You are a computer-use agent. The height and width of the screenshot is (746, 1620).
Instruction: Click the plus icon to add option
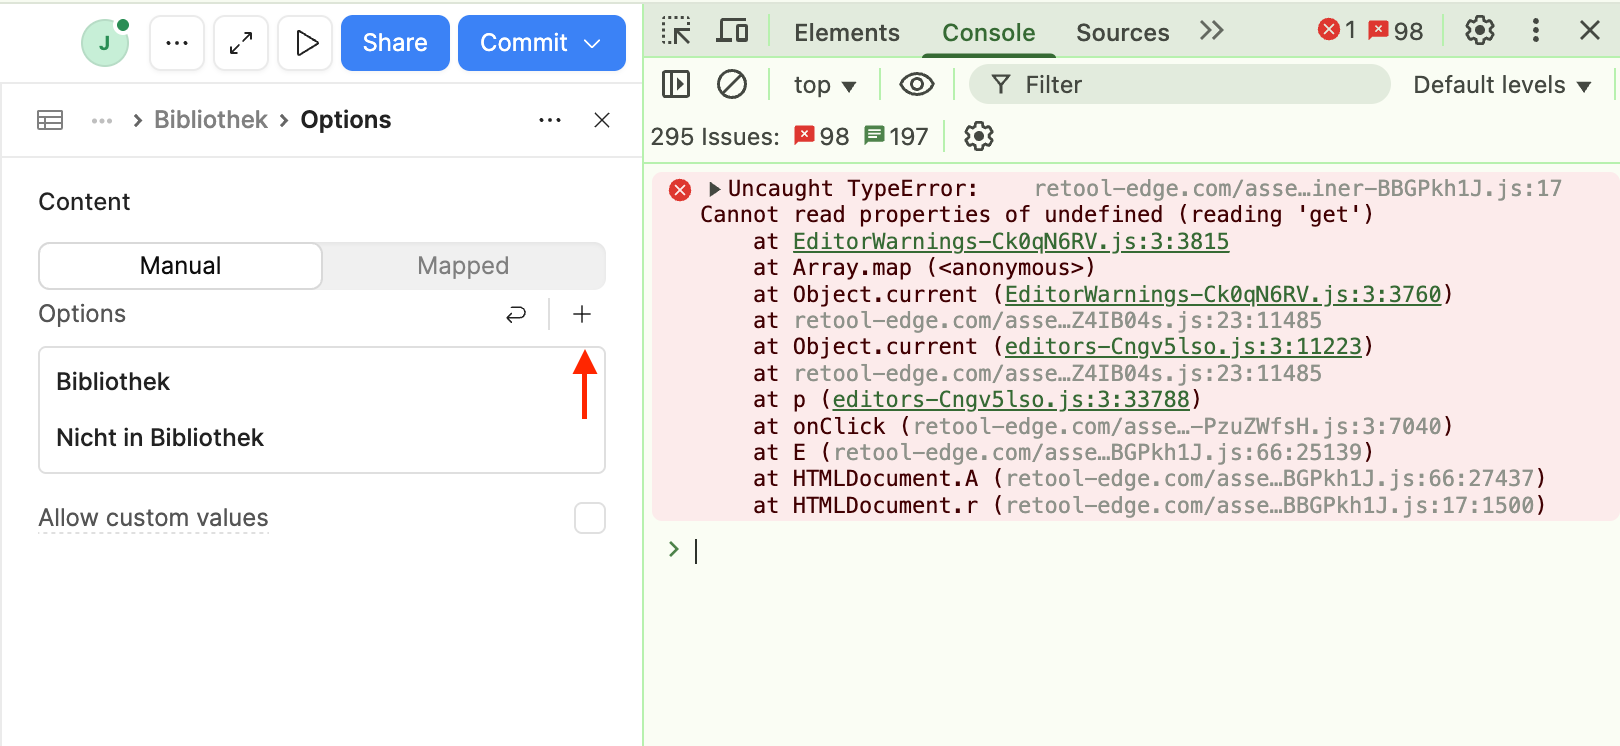[582, 315]
